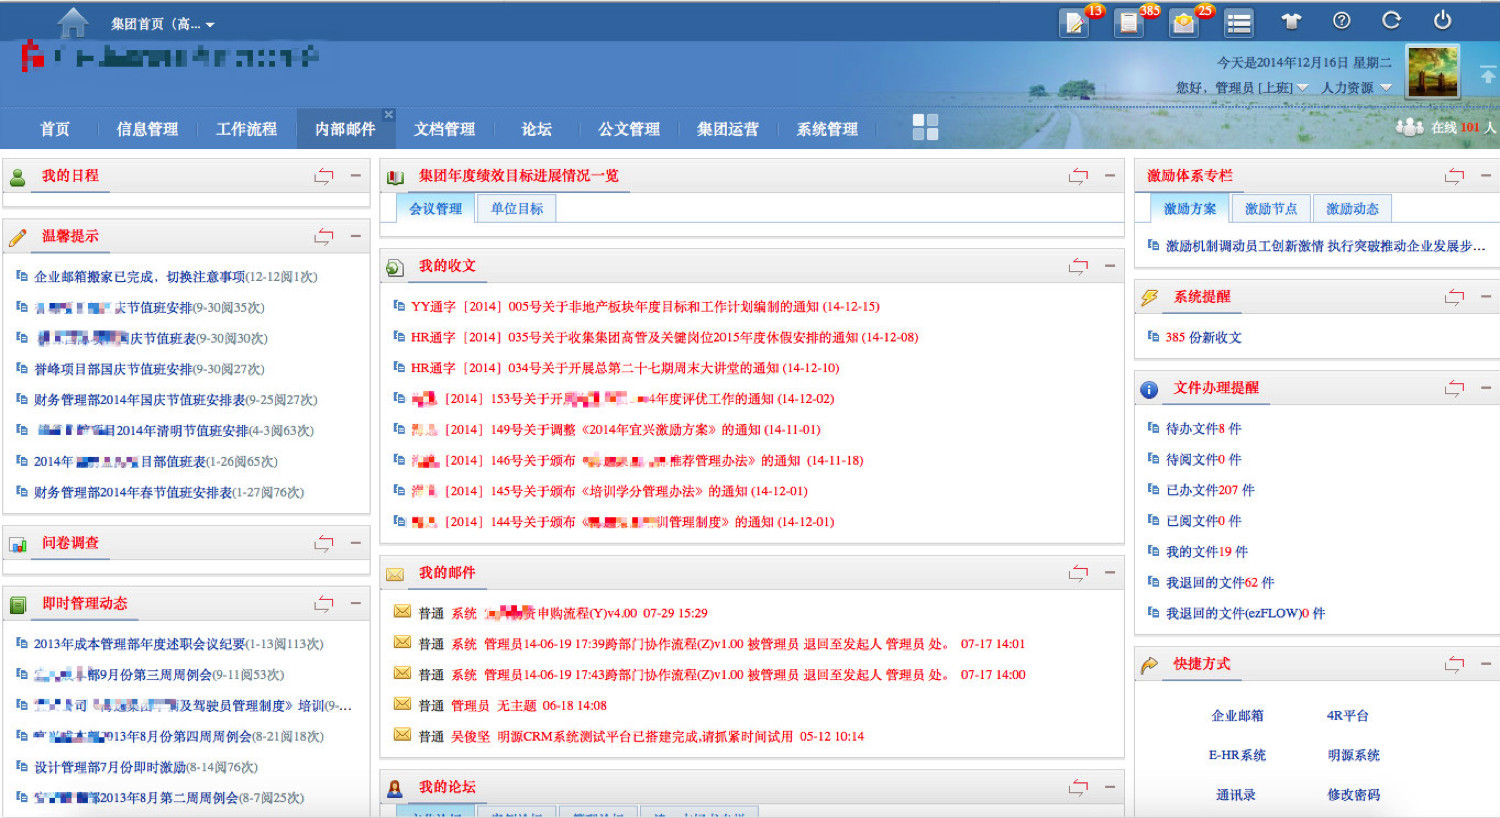Click the T-shirt skin theme icon
Viewport: 1500px width, 818px height.
click(1291, 21)
